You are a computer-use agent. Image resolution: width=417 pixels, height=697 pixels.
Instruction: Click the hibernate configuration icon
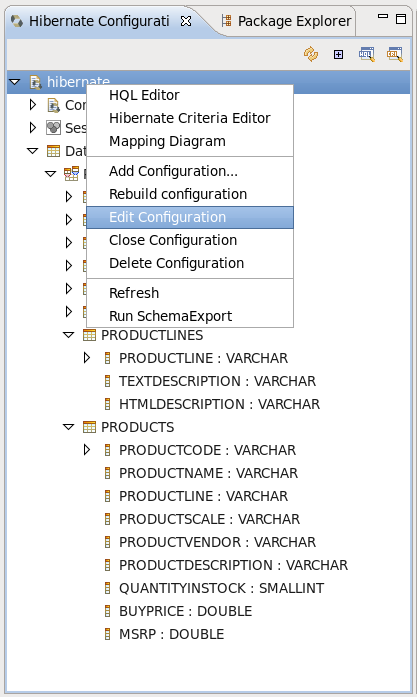coord(36,82)
